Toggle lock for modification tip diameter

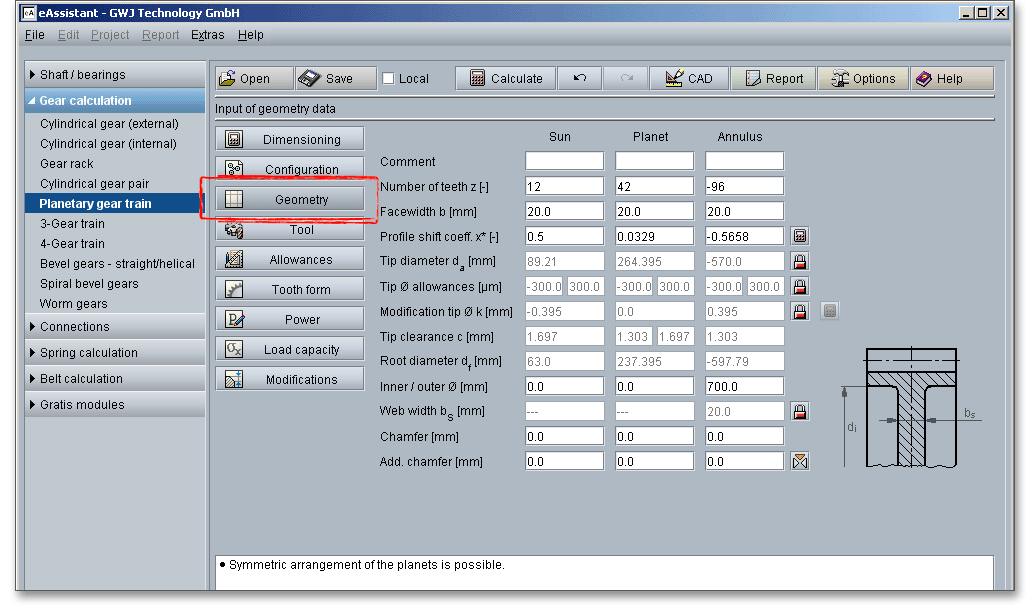pos(799,312)
